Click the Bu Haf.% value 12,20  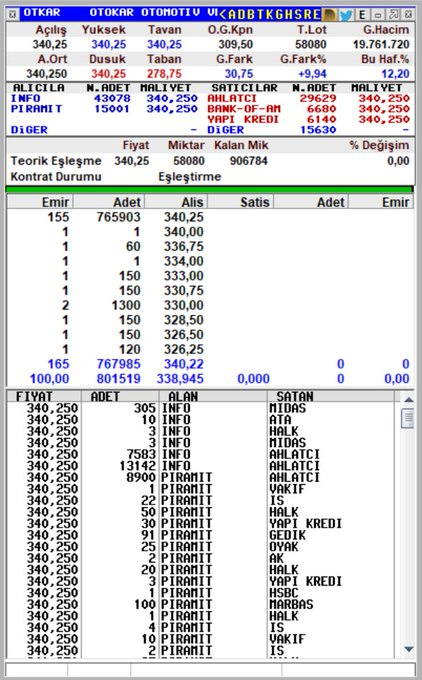point(395,73)
